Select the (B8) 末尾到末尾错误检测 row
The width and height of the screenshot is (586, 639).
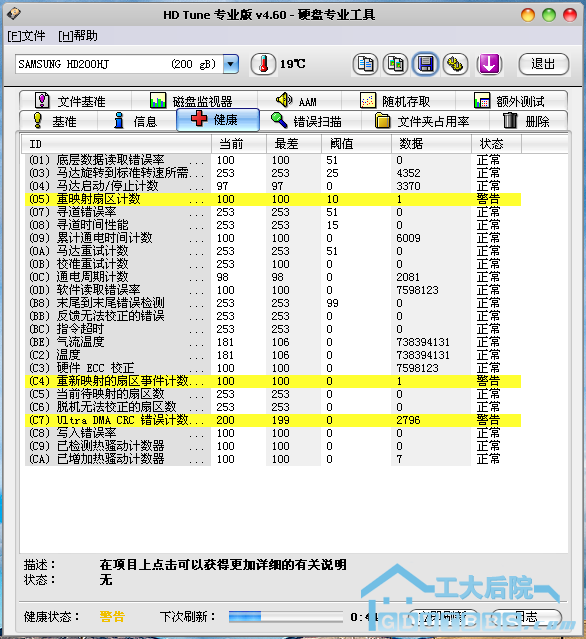coord(273,303)
